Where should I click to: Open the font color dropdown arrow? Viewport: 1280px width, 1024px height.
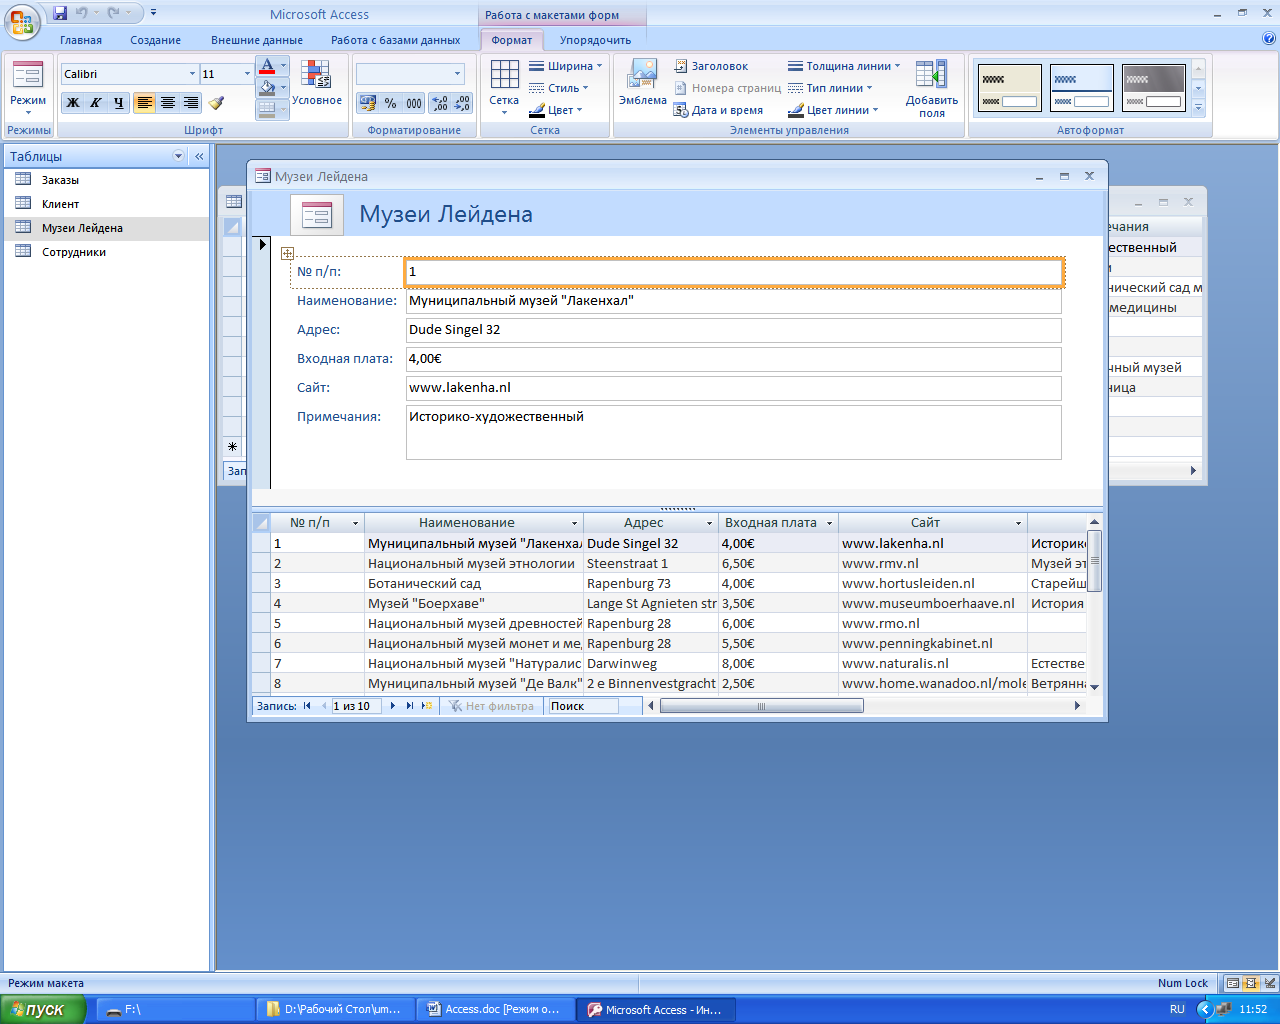pyautogui.click(x=284, y=67)
